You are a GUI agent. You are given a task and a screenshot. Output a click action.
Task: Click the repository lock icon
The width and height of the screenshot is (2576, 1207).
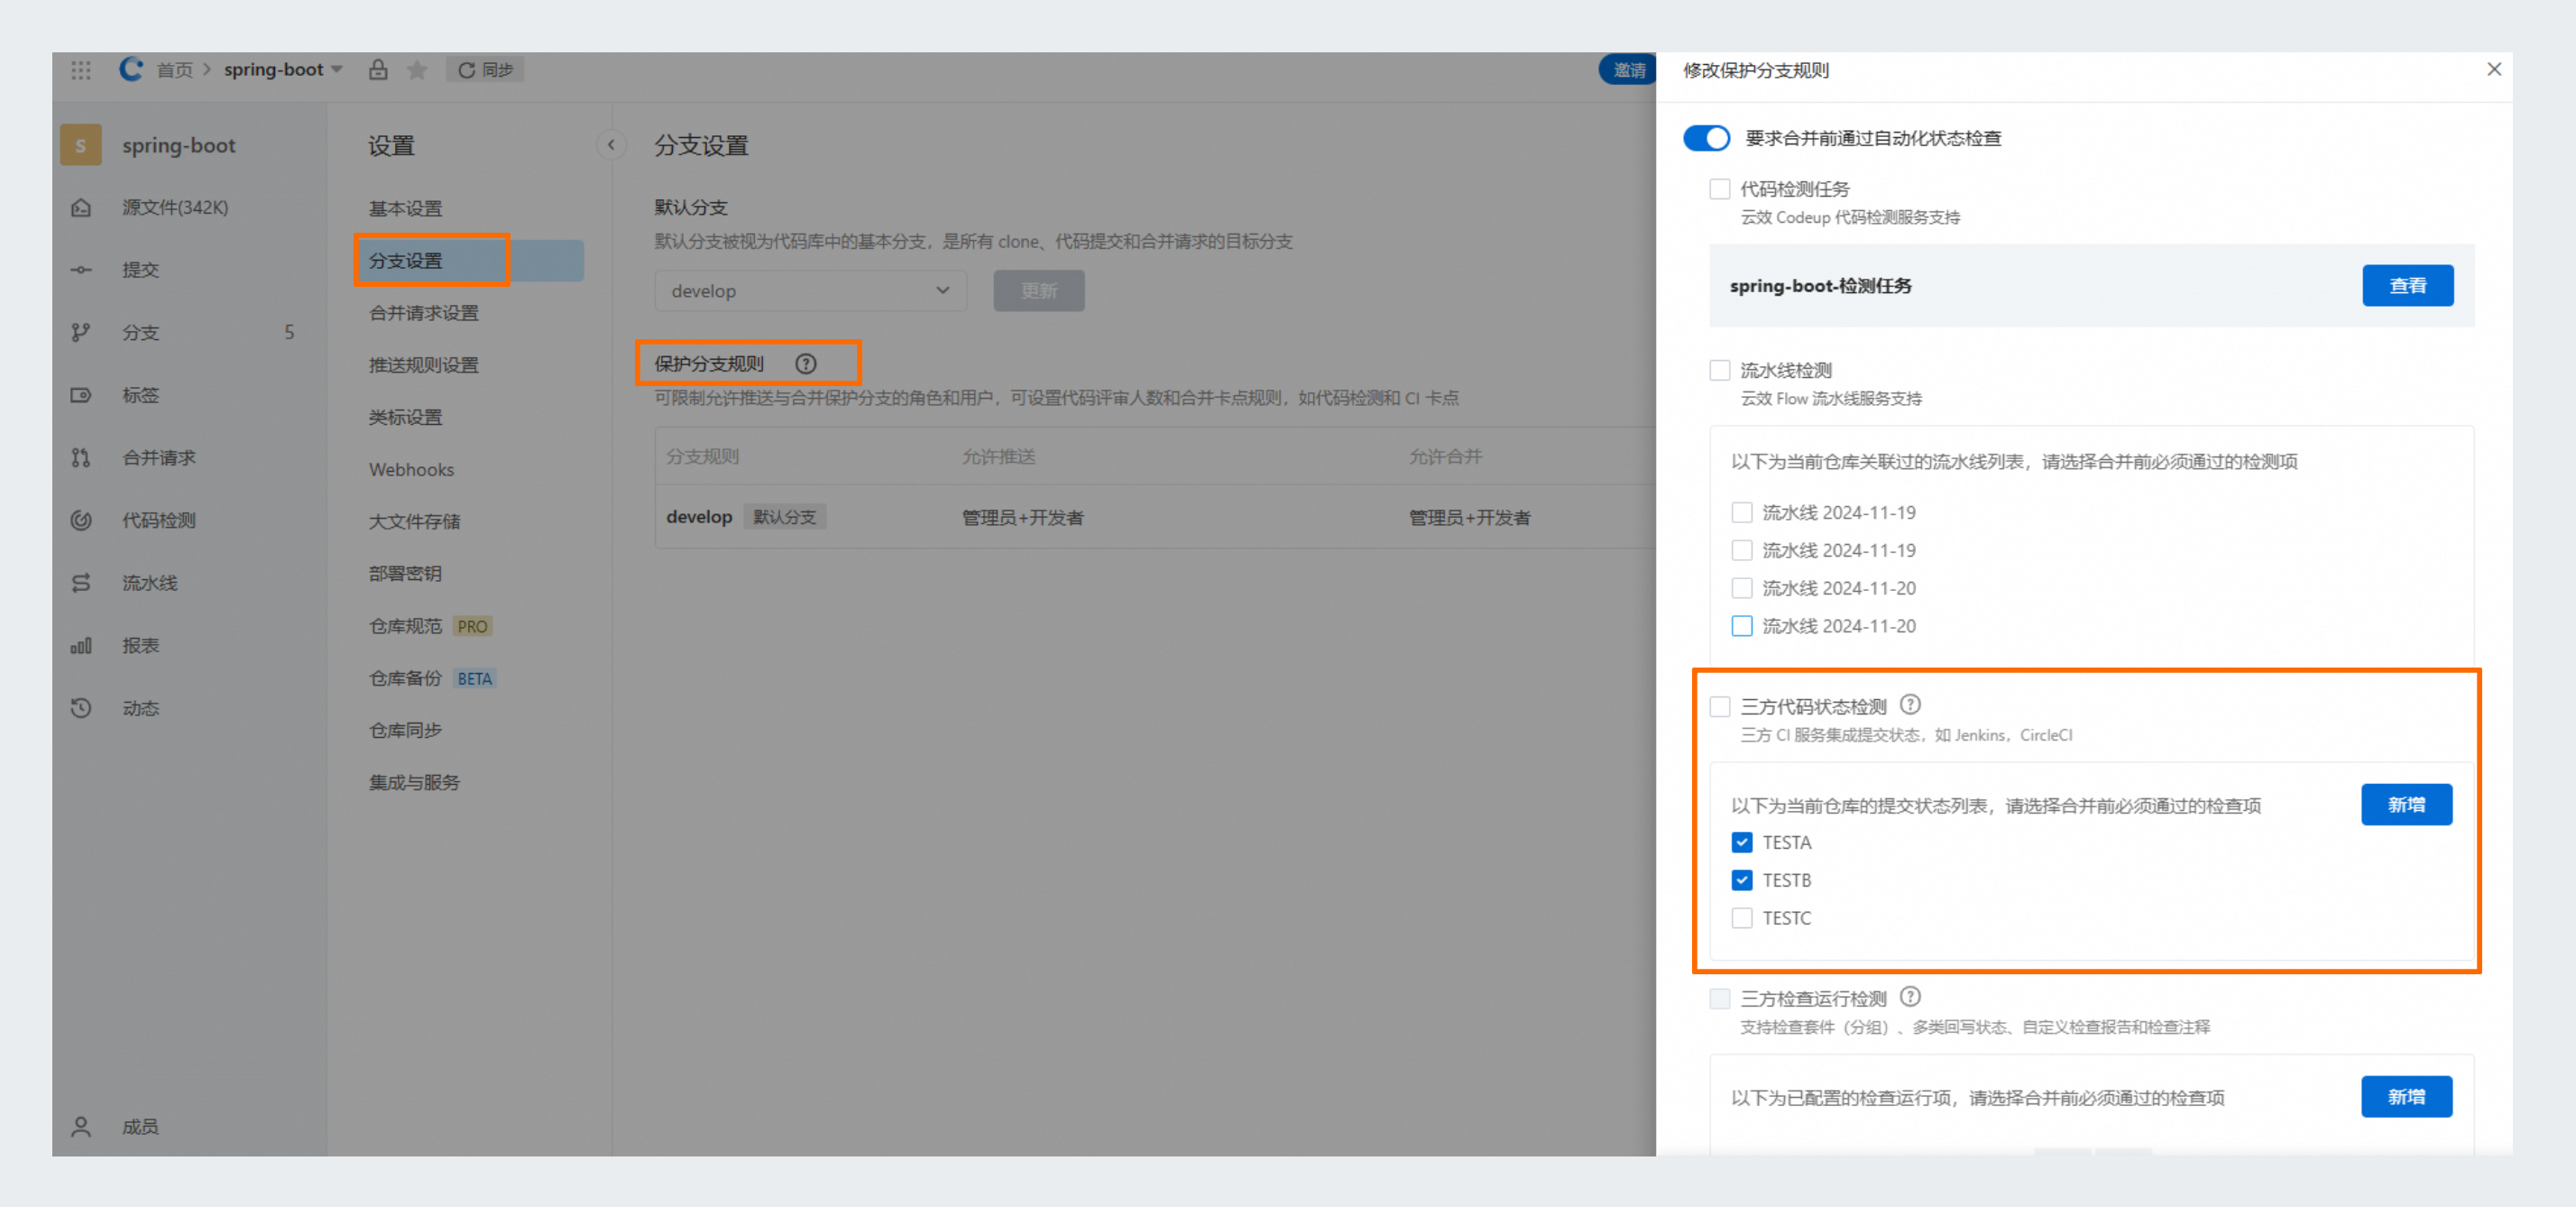click(x=378, y=69)
